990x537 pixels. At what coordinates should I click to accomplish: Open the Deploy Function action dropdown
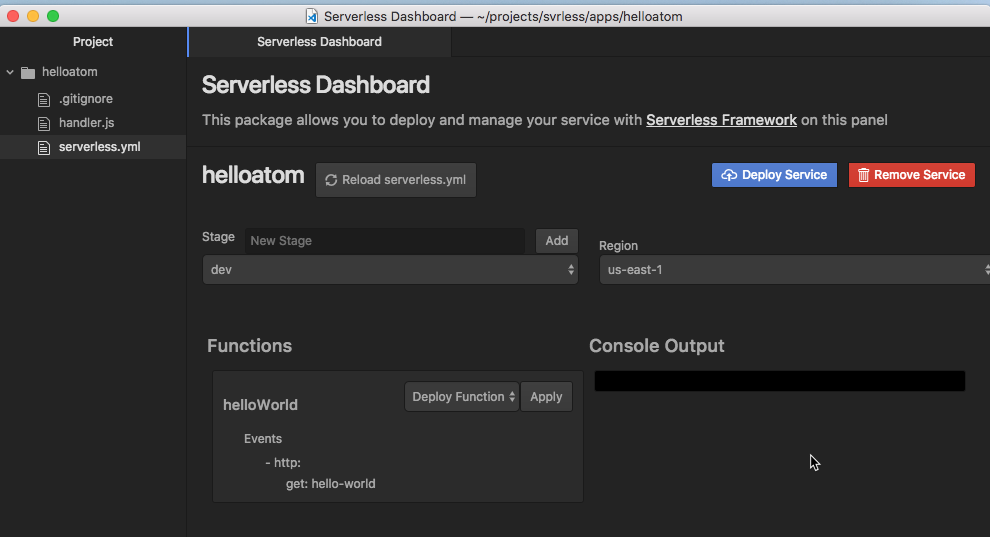tap(462, 396)
